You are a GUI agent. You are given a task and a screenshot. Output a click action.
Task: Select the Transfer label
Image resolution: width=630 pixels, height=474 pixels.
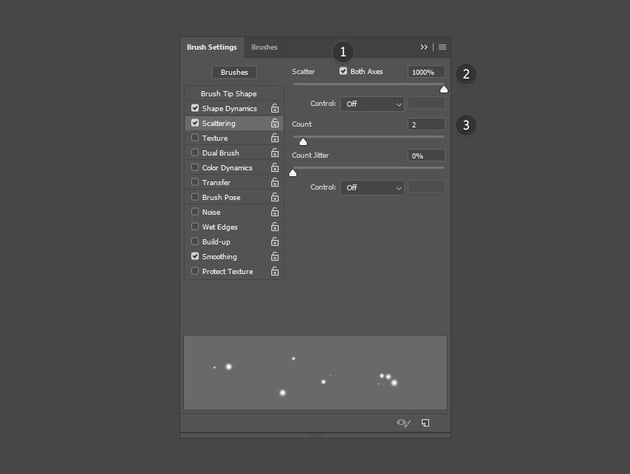[216, 182]
